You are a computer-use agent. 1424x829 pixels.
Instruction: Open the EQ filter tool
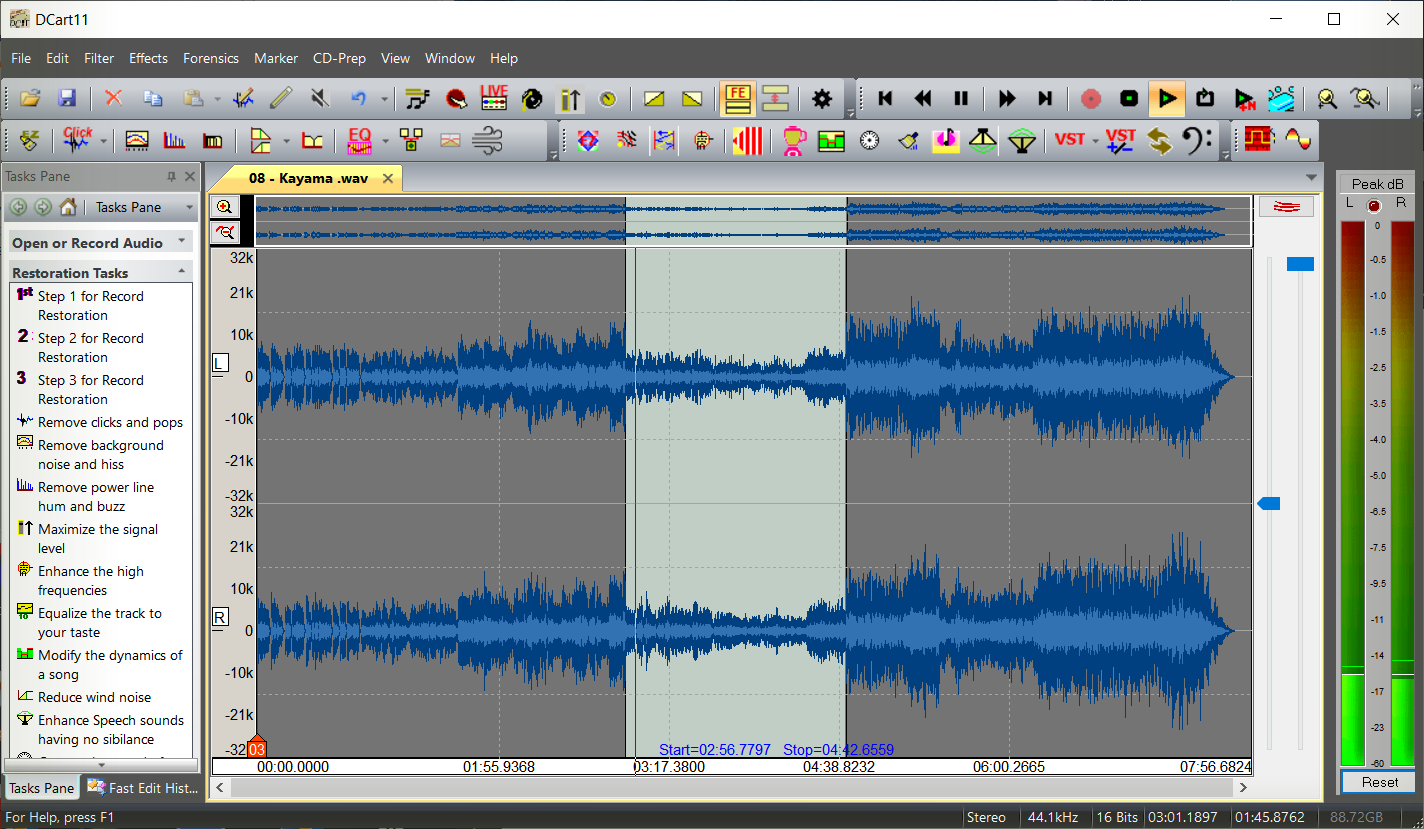point(359,140)
